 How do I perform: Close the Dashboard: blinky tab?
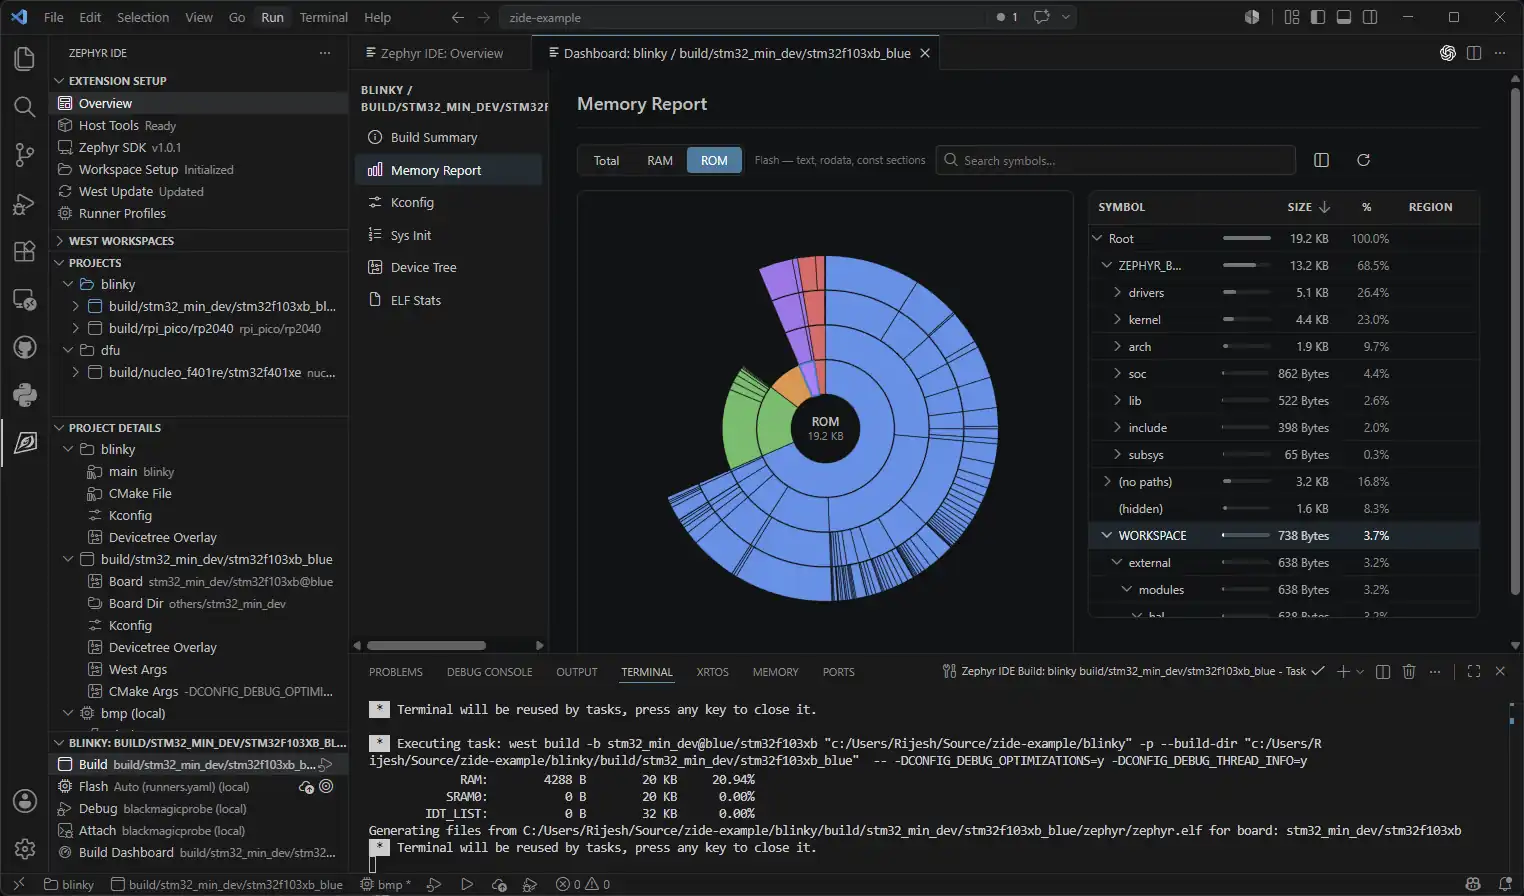[x=925, y=53]
